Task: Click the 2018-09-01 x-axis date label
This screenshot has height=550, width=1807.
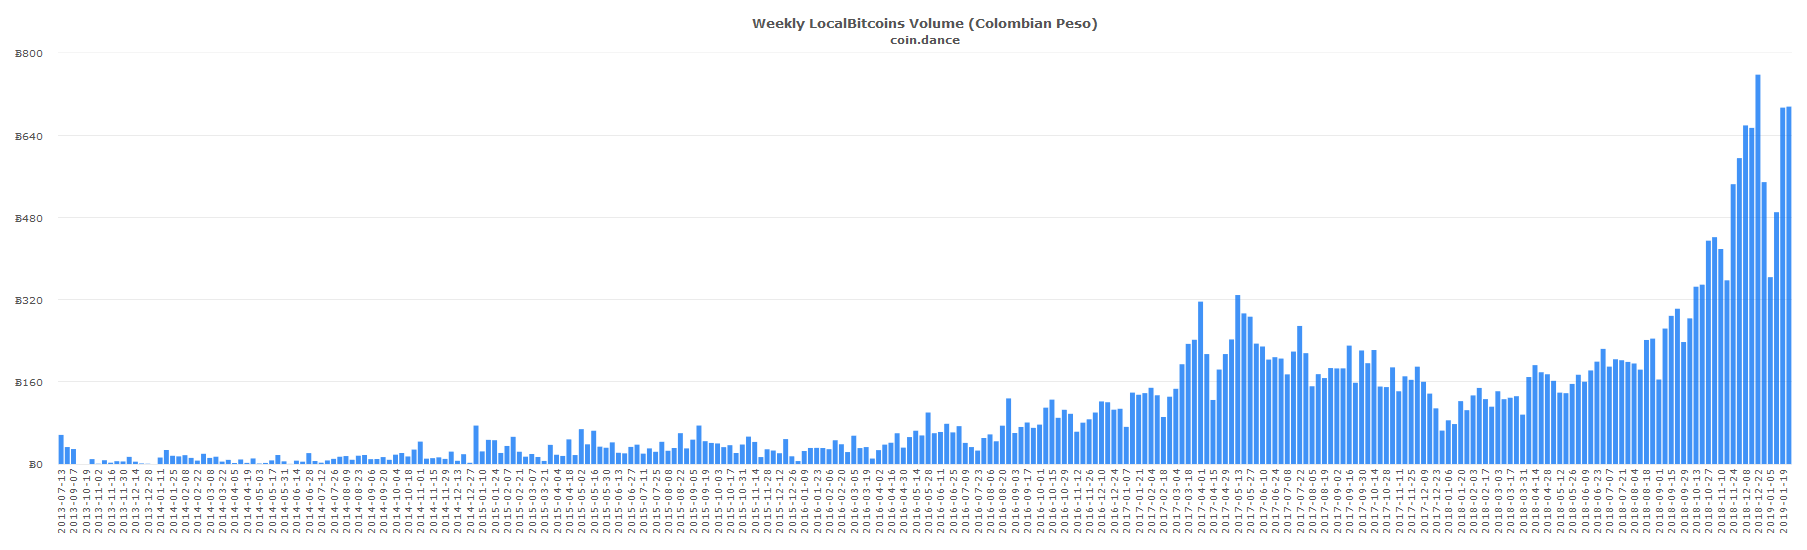Action: click(1660, 501)
